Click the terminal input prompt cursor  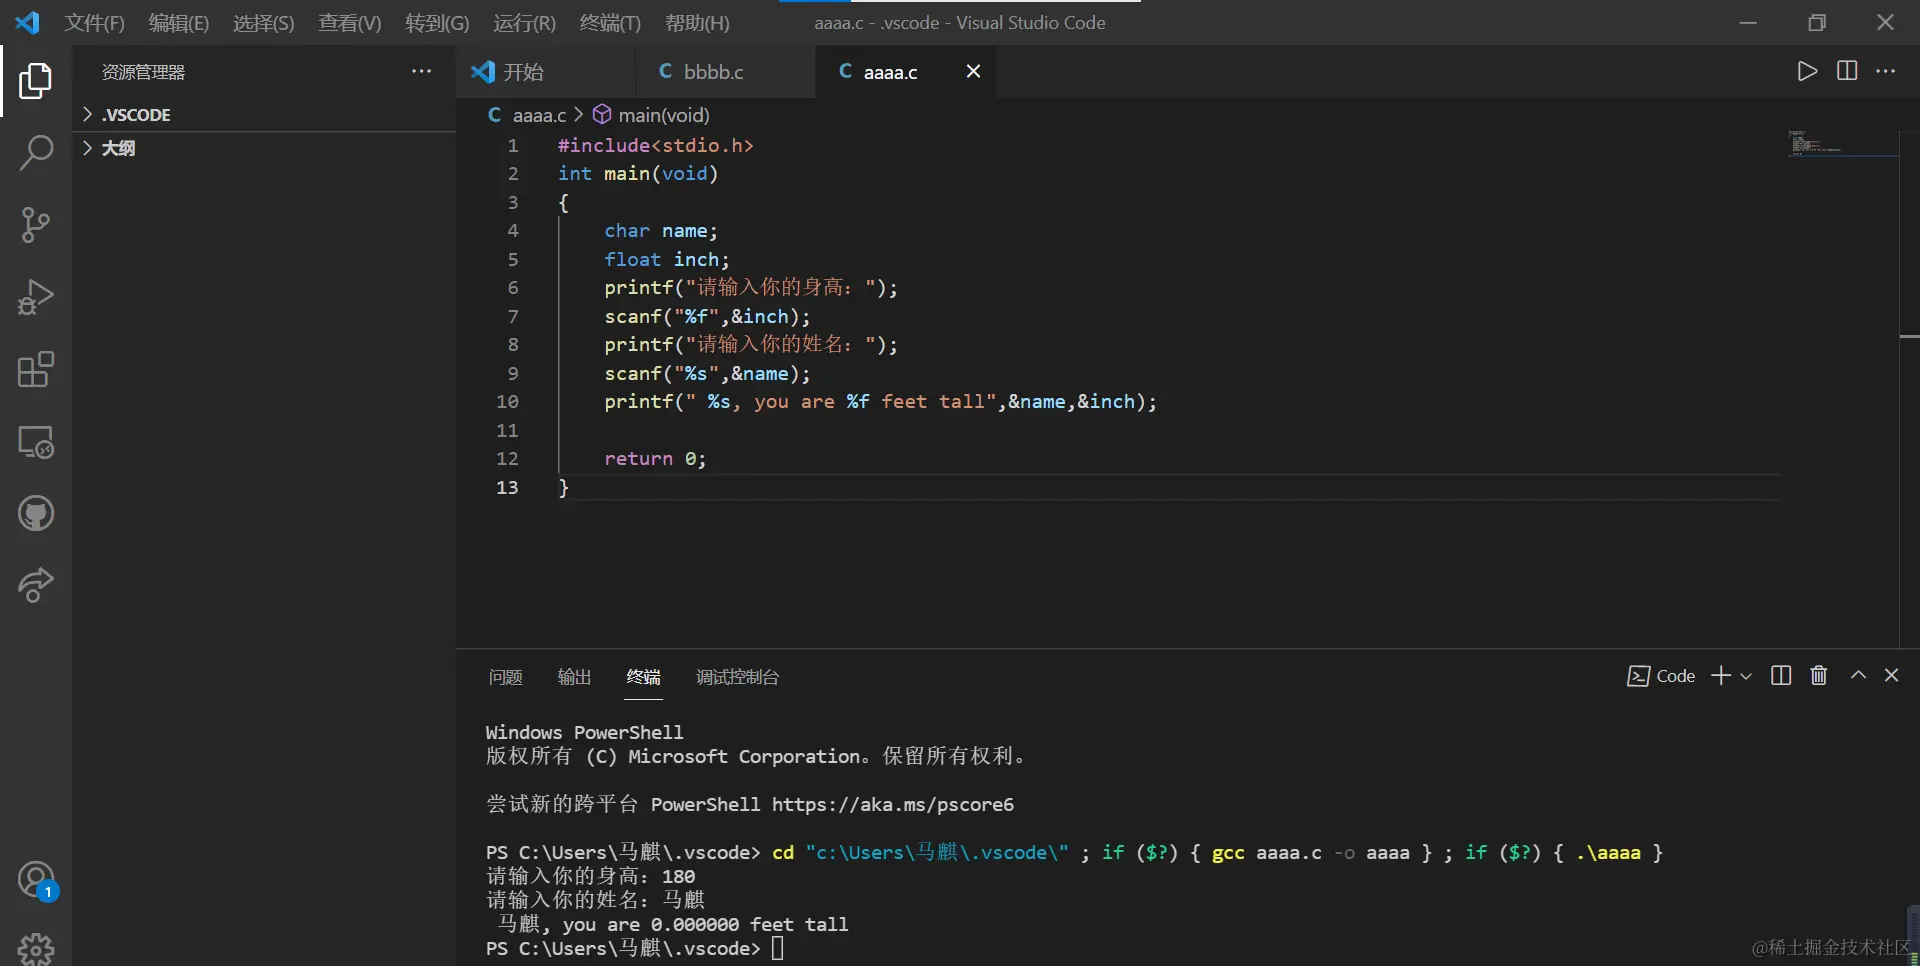tap(777, 948)
